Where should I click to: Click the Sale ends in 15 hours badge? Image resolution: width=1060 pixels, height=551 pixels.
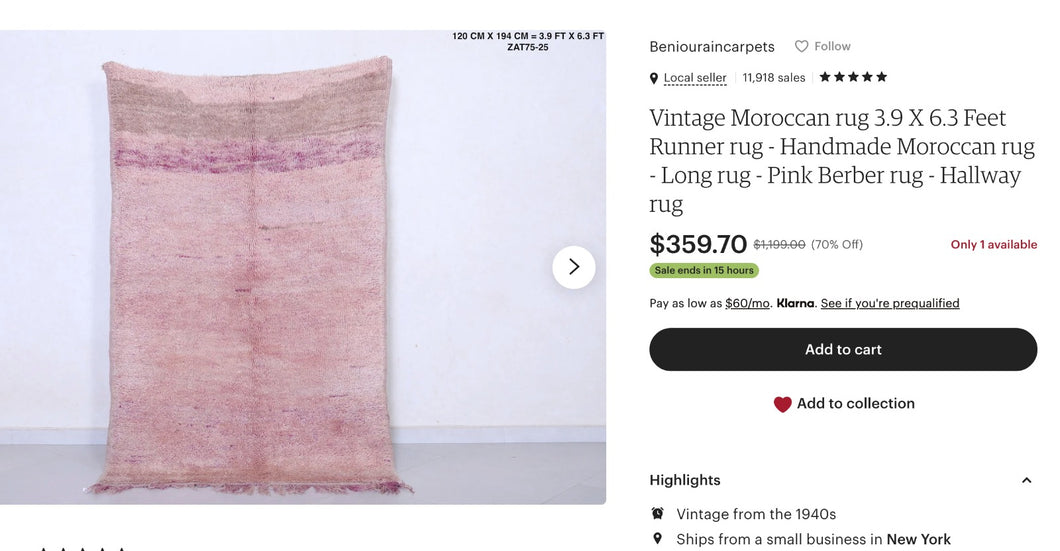[x=704, y=271]
